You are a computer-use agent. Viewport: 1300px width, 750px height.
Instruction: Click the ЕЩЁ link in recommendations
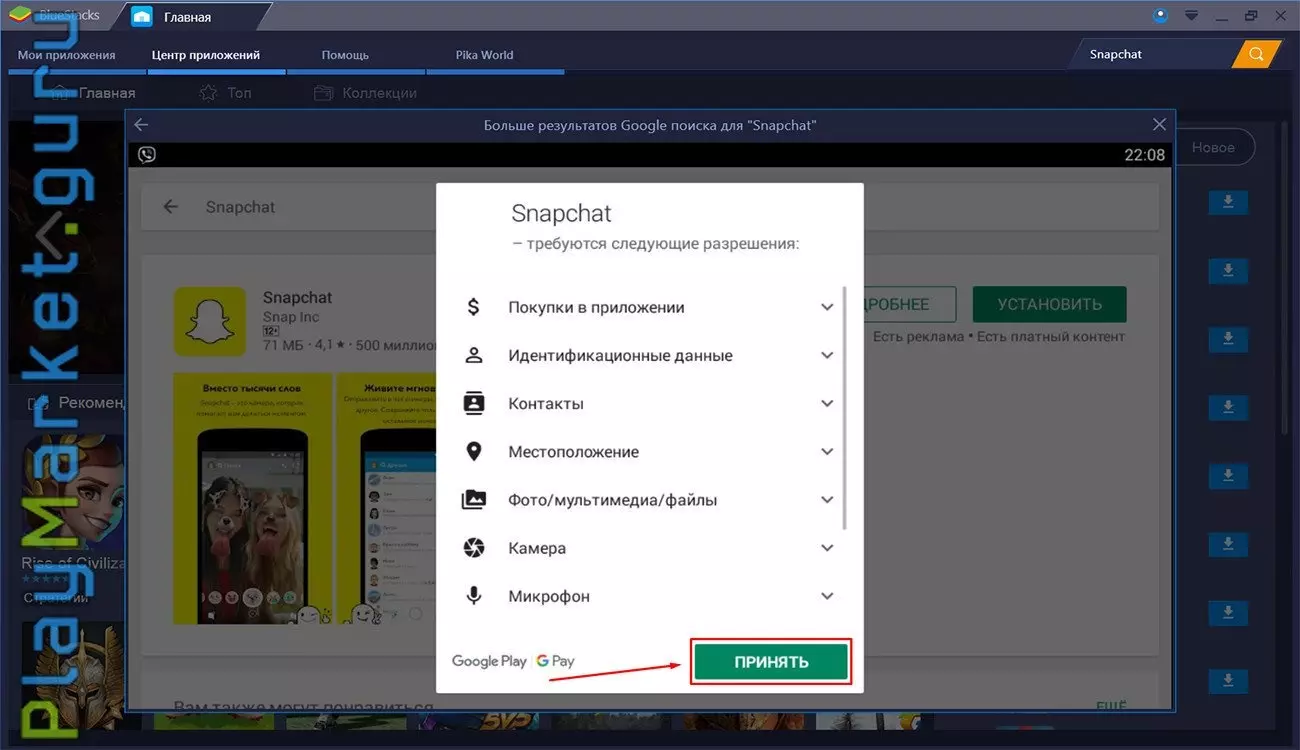pos(1111,706)
